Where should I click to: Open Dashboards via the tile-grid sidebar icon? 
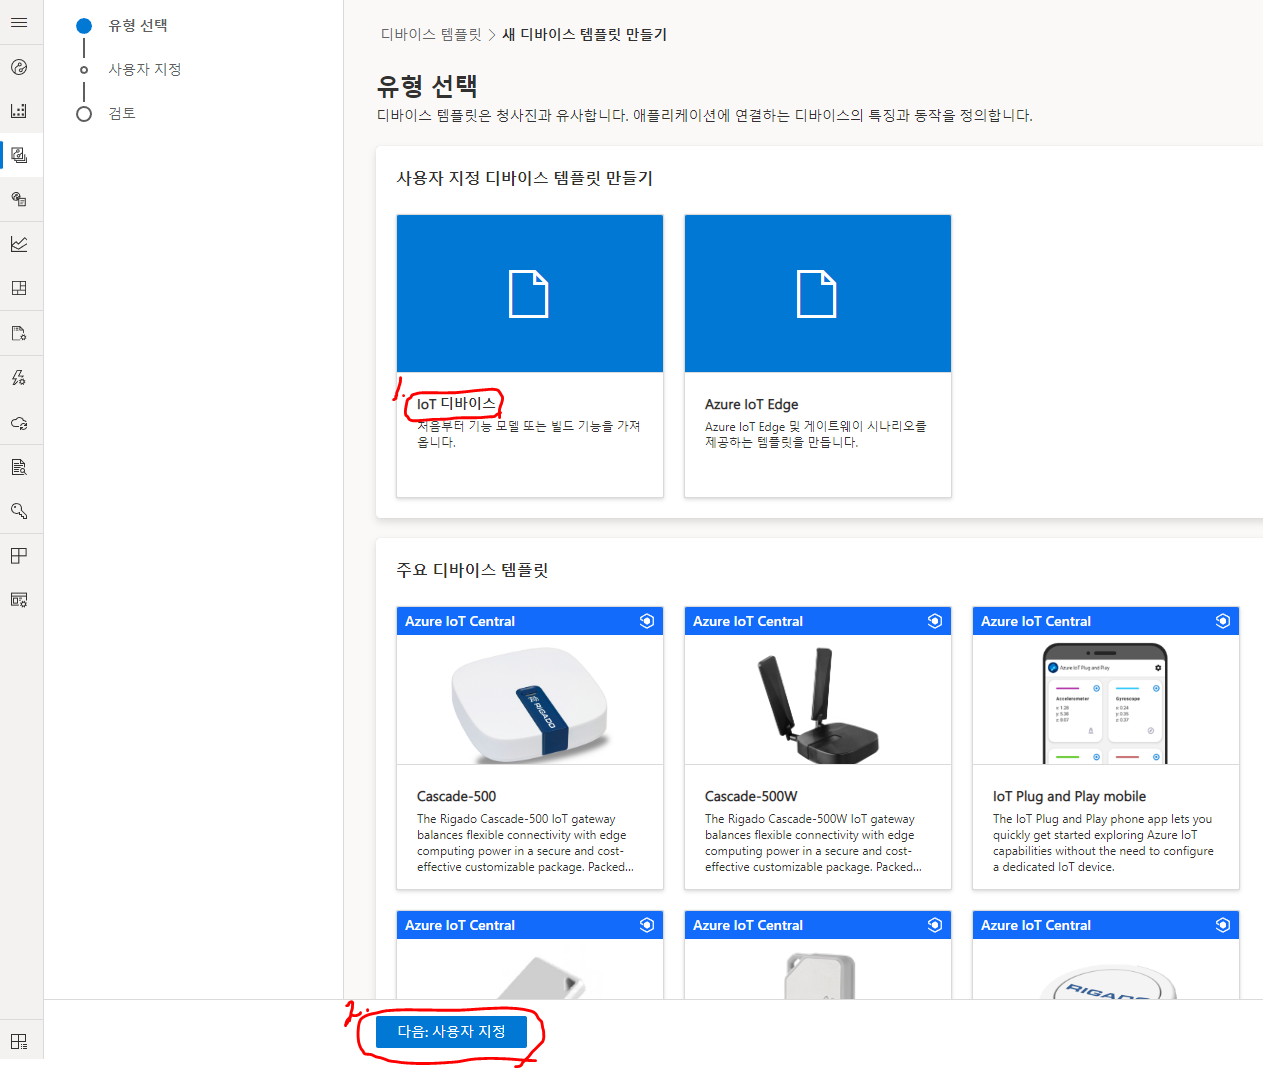pyautogui.click(x=19, y=288)
